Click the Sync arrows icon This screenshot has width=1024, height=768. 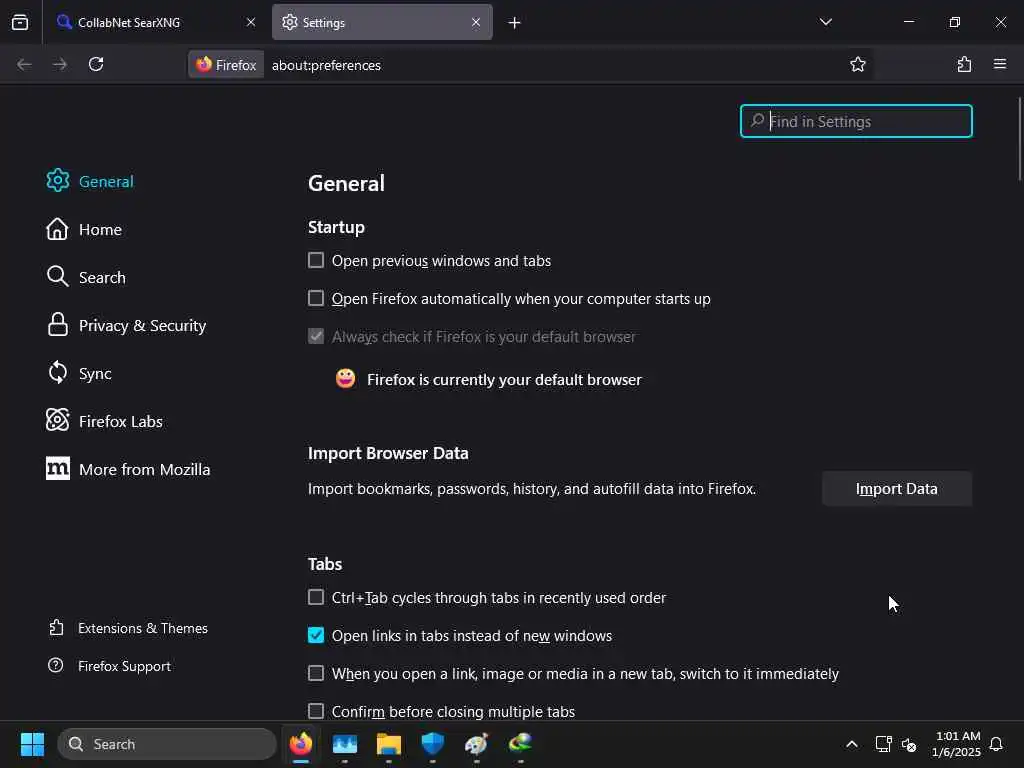57,373
